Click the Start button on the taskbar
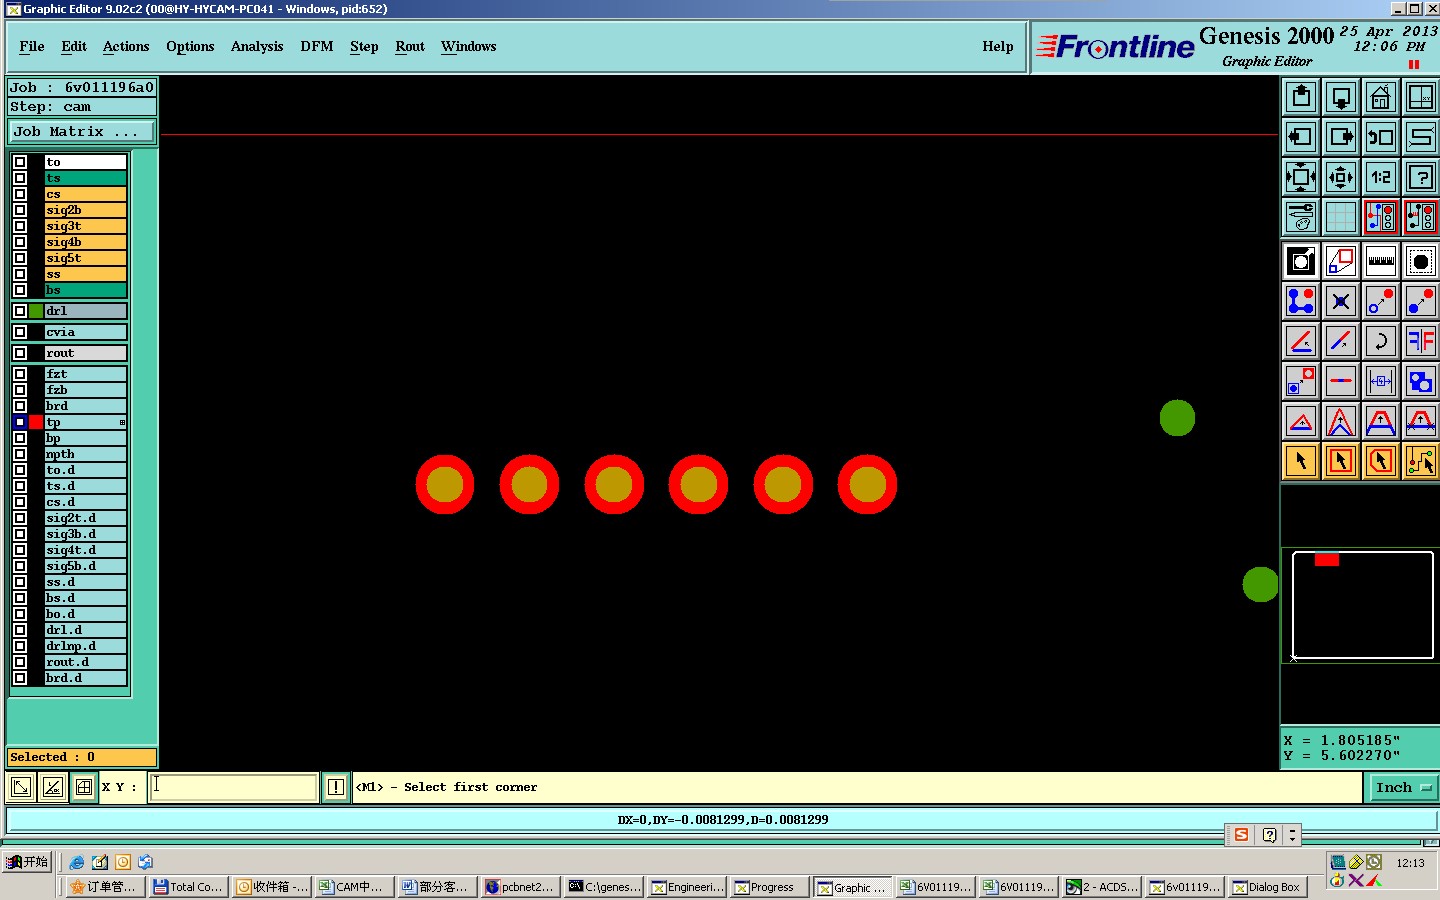This screenshot has width=1440, height=900. point(28,862)
